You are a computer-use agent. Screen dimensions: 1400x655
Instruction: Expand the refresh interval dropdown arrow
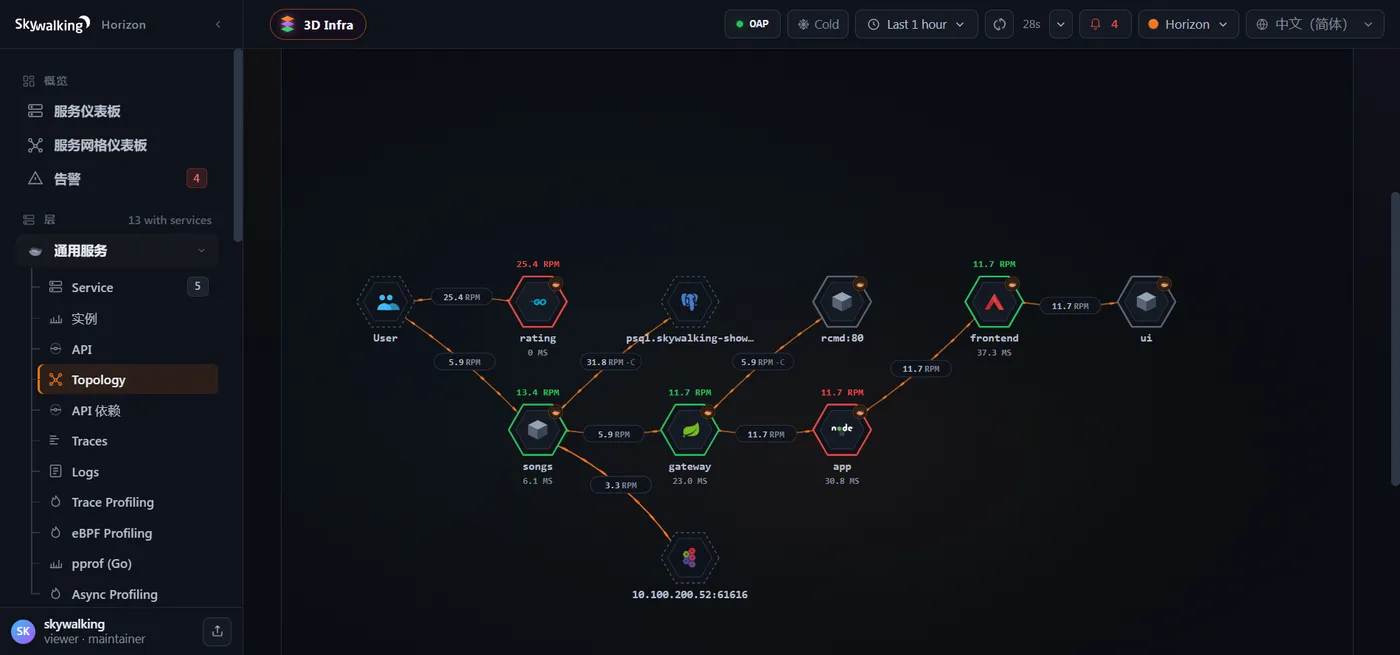point(1060,24)
